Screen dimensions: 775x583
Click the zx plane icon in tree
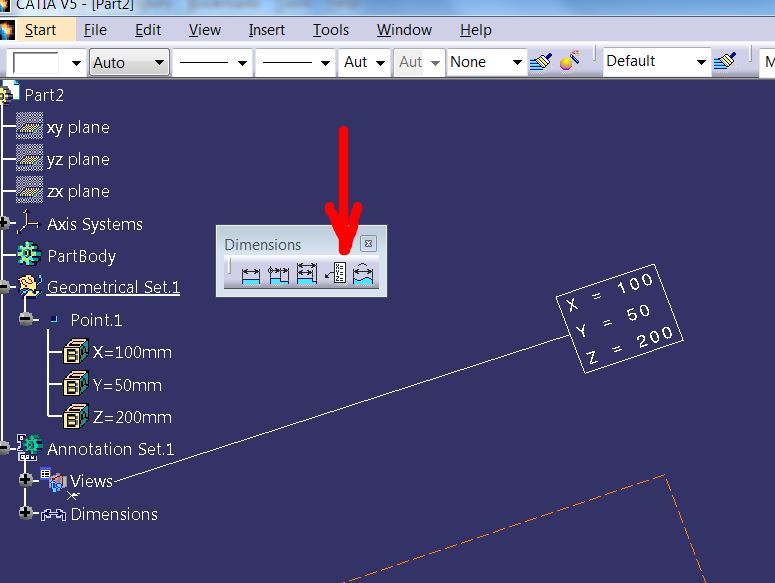pyautogui.click(x=29, y=191)
